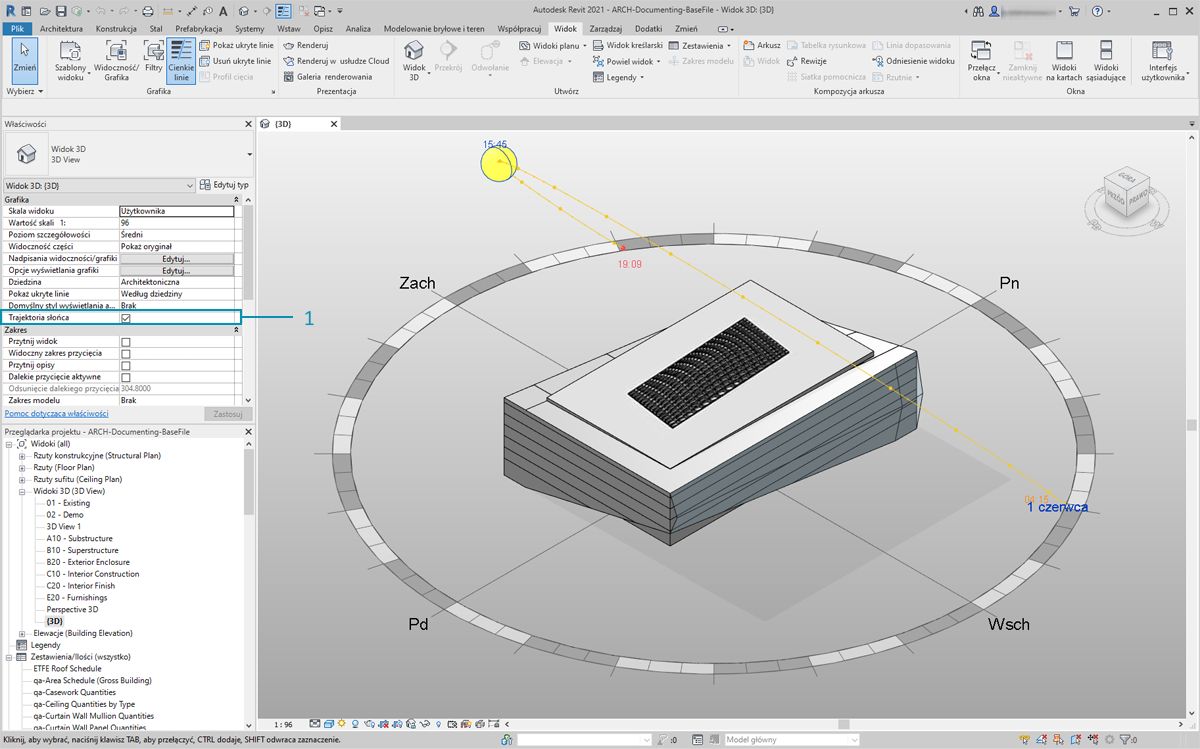This screenshot has width=1200, height=749.
Task: Click Edytuj for Nadpisania widoczności/grafiki
Action: pyautogui.click(x=176, y=258)
